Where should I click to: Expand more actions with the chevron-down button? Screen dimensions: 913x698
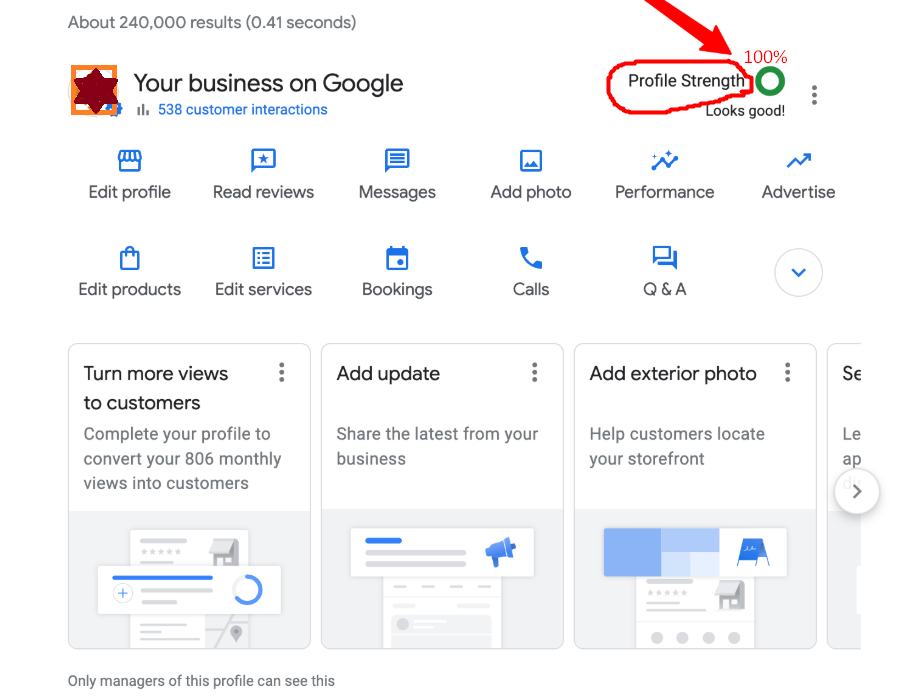(x=798, y=272)
